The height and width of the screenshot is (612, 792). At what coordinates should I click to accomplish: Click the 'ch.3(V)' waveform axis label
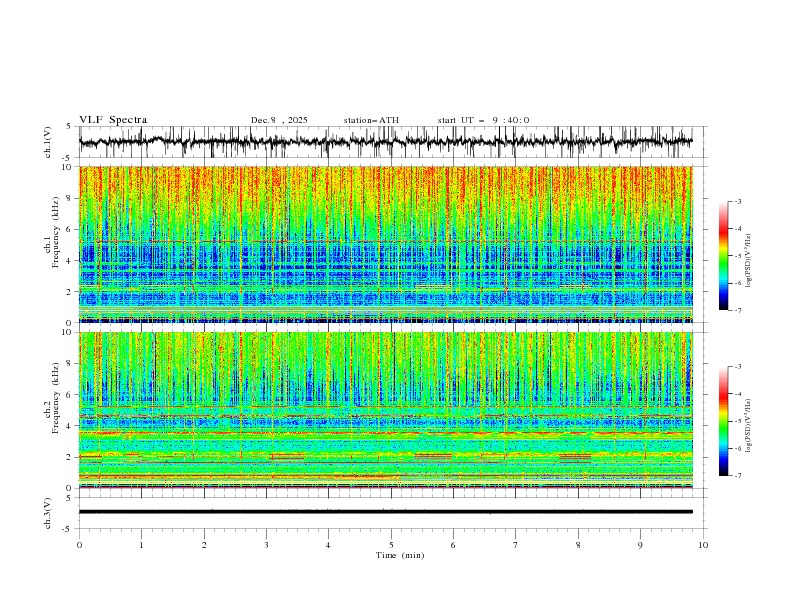click(48, 513)
